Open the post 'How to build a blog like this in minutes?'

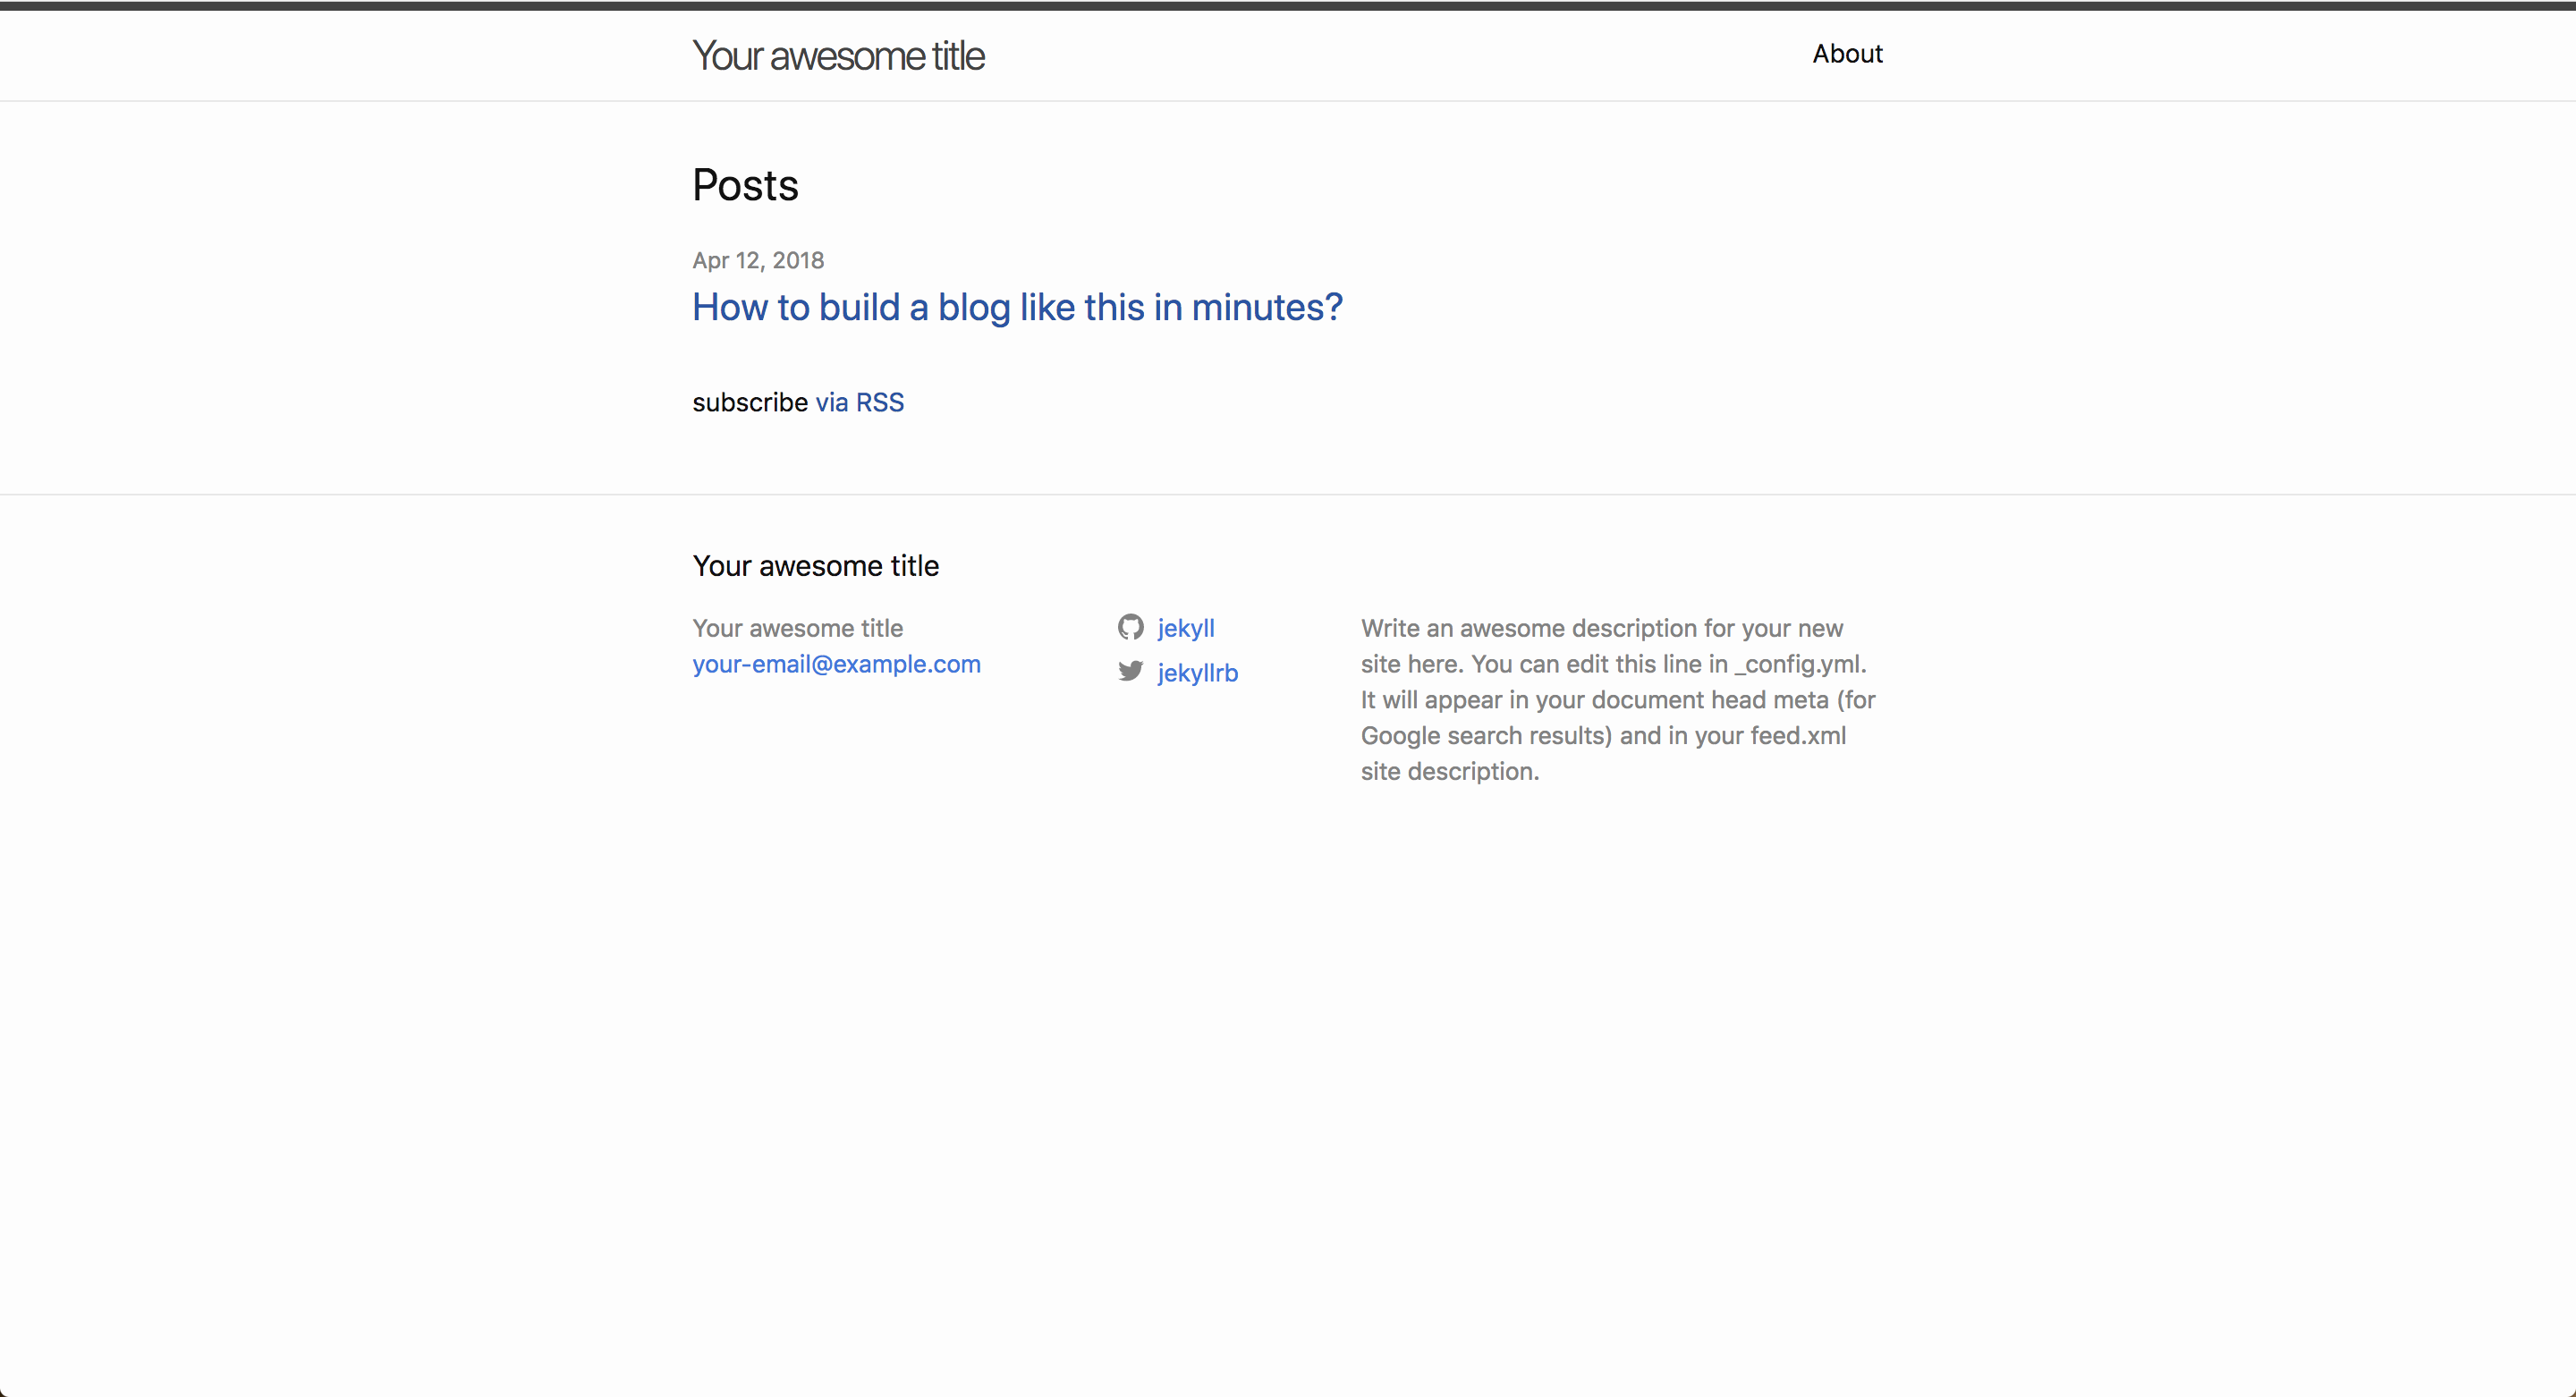(1017, 307)
